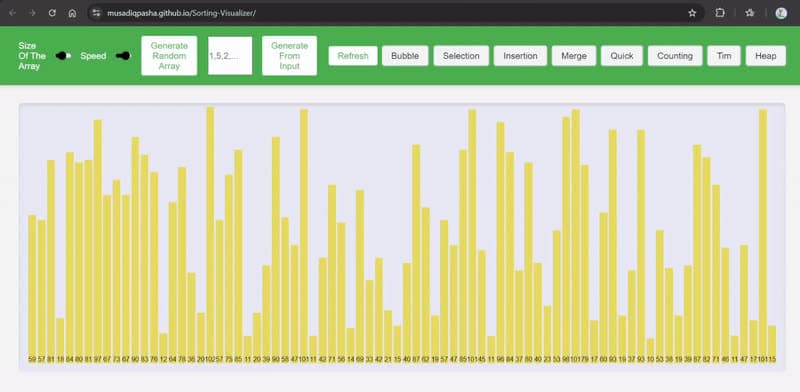Adjust the Size Of The Array slider
The width and height of the screenshot is (800, 392).
[63, 56]
